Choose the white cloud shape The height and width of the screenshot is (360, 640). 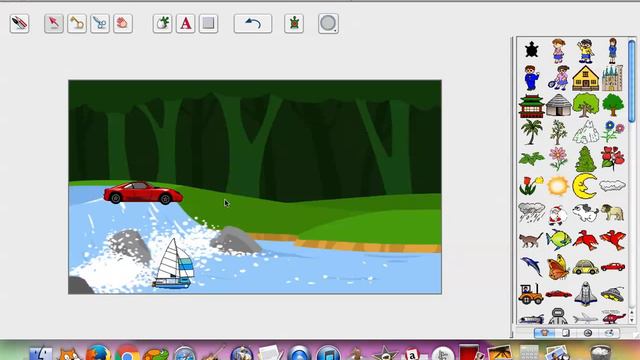pos(612,186)
